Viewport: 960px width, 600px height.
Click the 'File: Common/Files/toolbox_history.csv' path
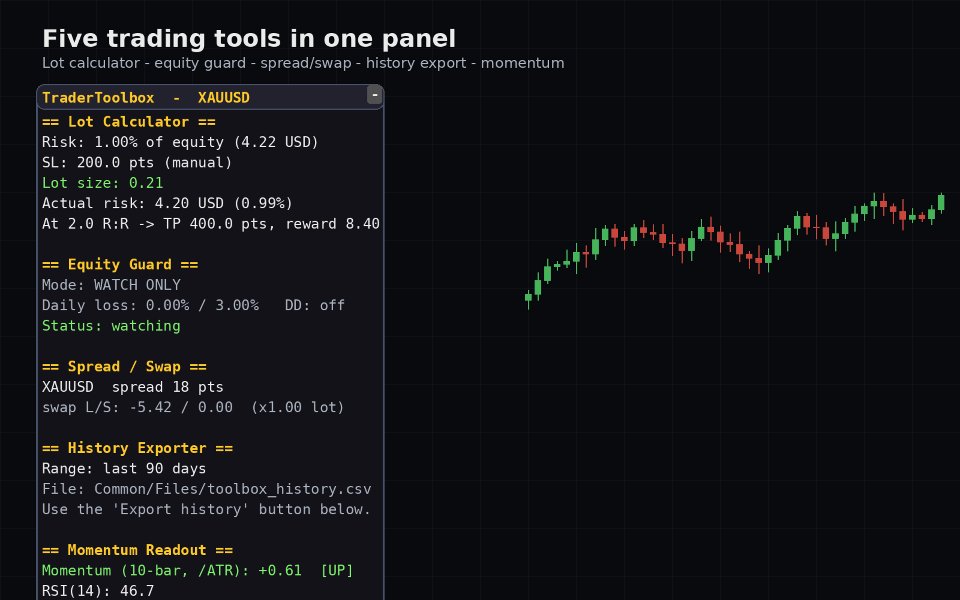pos(206,489)
